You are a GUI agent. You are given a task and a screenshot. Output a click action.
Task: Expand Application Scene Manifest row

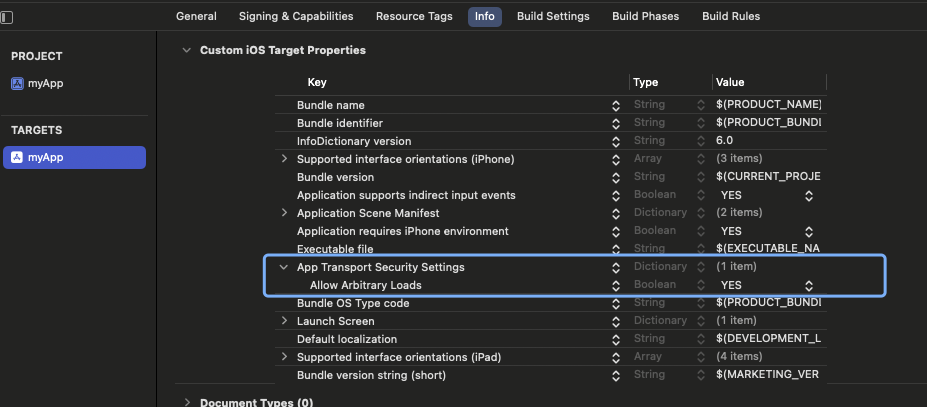tap(284, 213)
